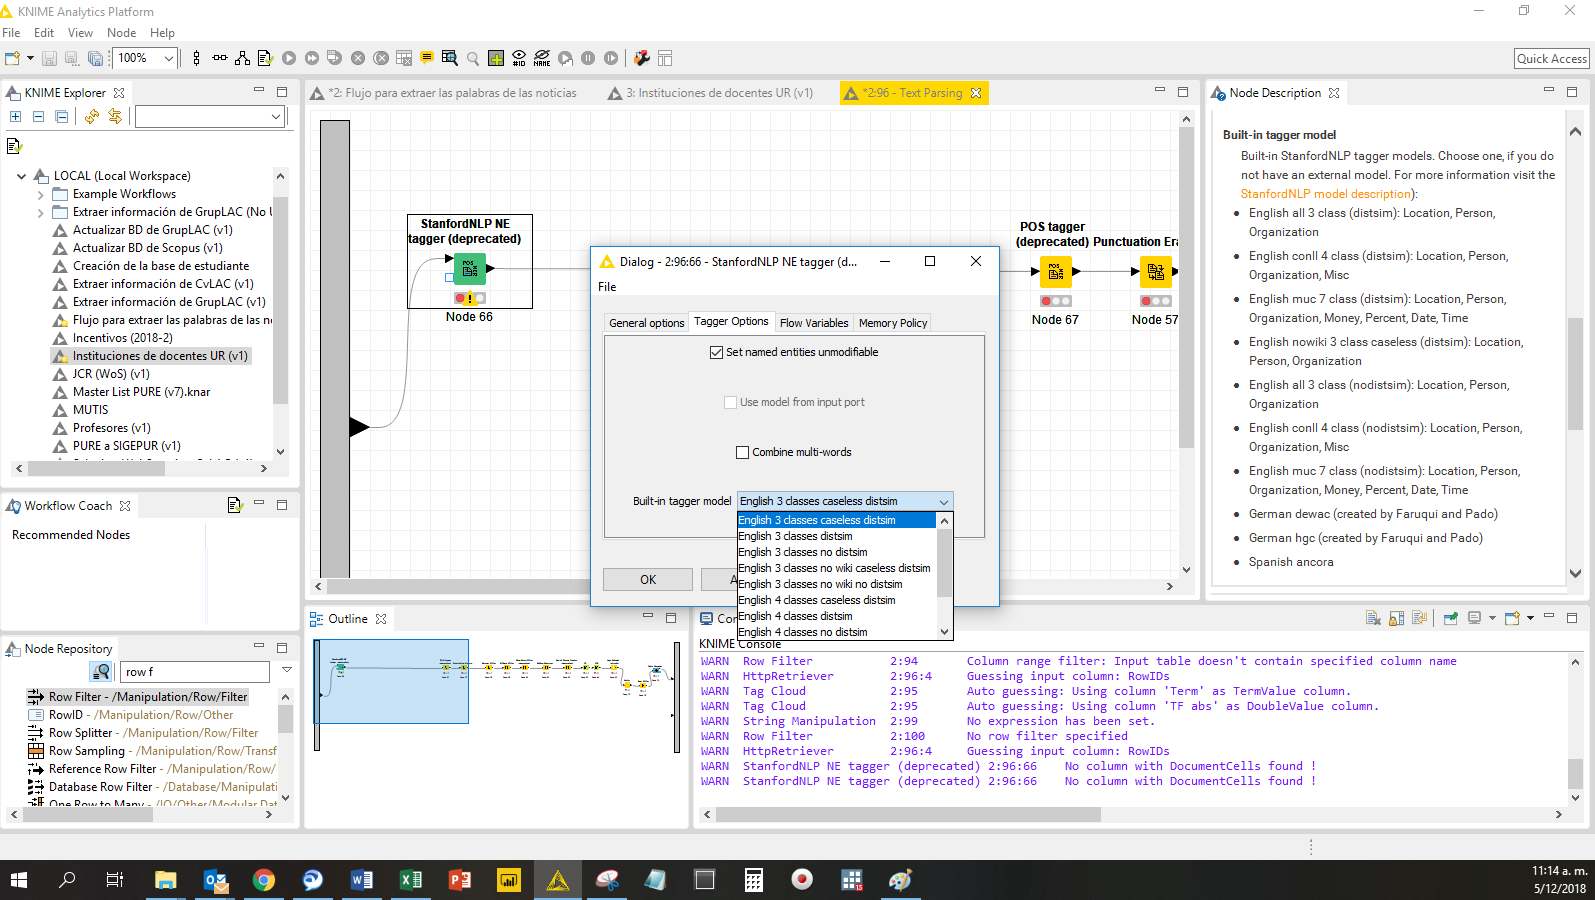This screenshot has width=1595, height=900.
Task: Click the Word icon in the Windows taskbar
Action: pyautogui.click(x=361, y=880)
